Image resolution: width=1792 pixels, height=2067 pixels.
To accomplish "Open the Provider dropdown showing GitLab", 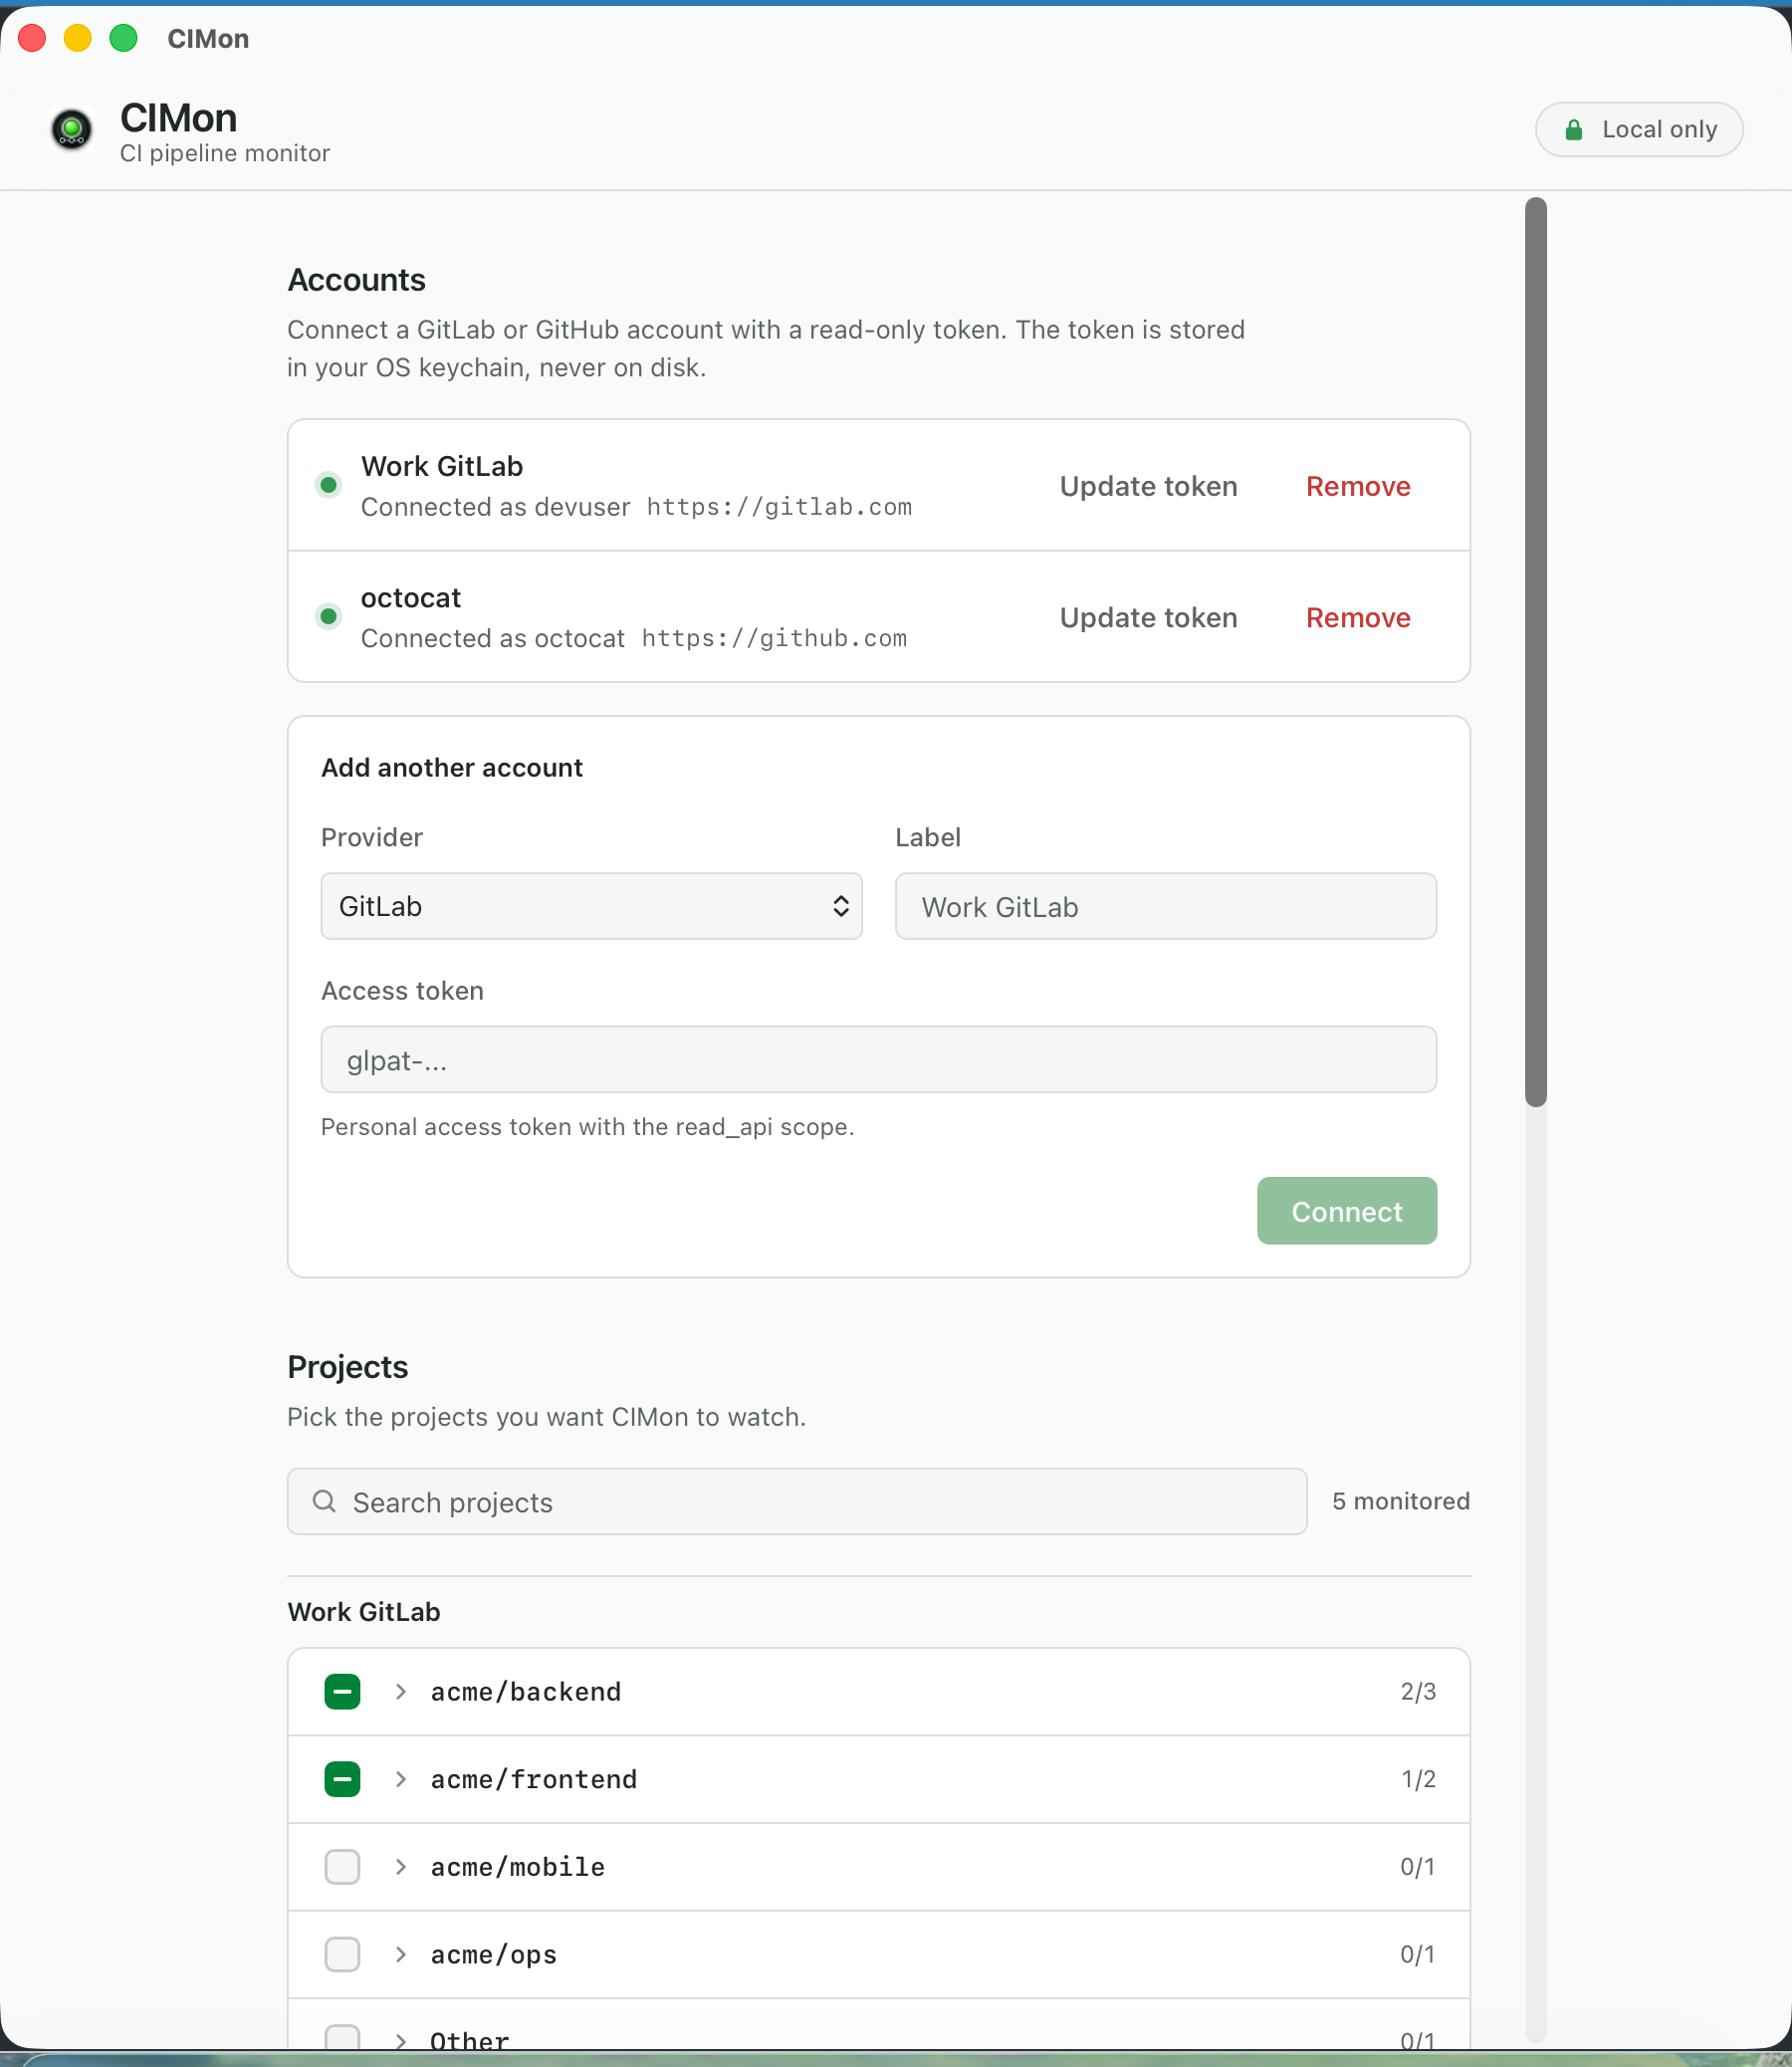I will tap(591, 906).
